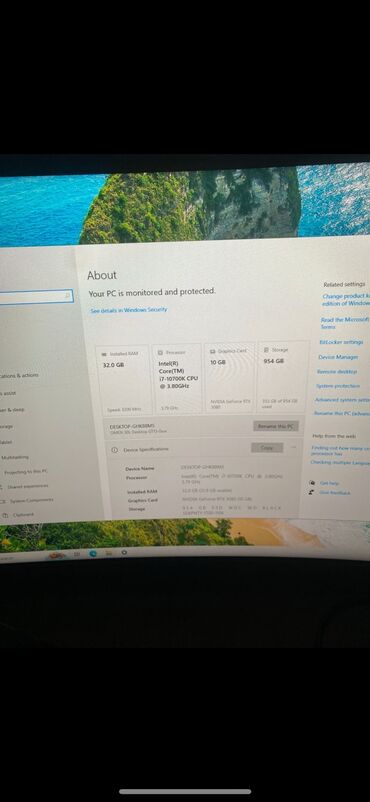Click the Clipboard icon in sidebar
The height and width of the screenshot is (802, 370).
click(5, 515)
